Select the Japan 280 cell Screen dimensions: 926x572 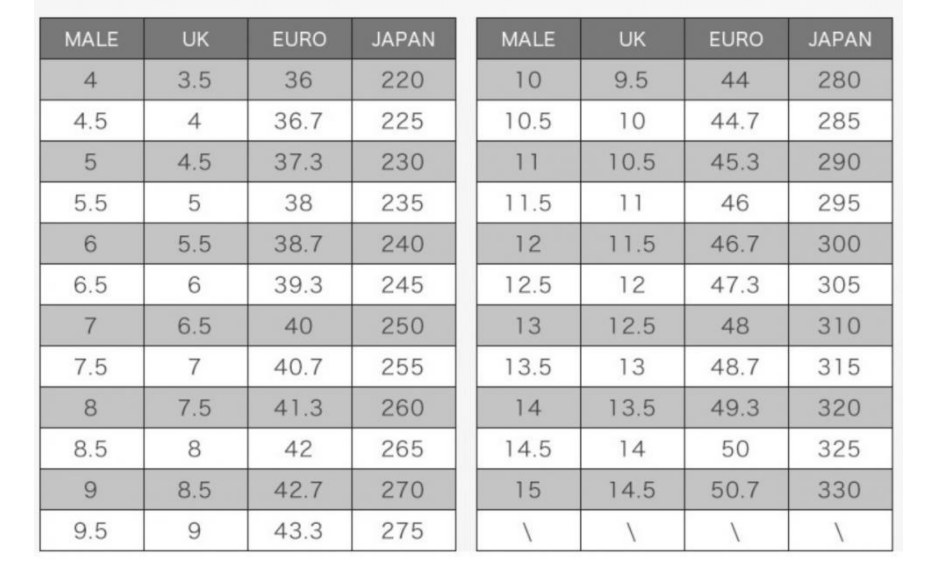point(839,80)
